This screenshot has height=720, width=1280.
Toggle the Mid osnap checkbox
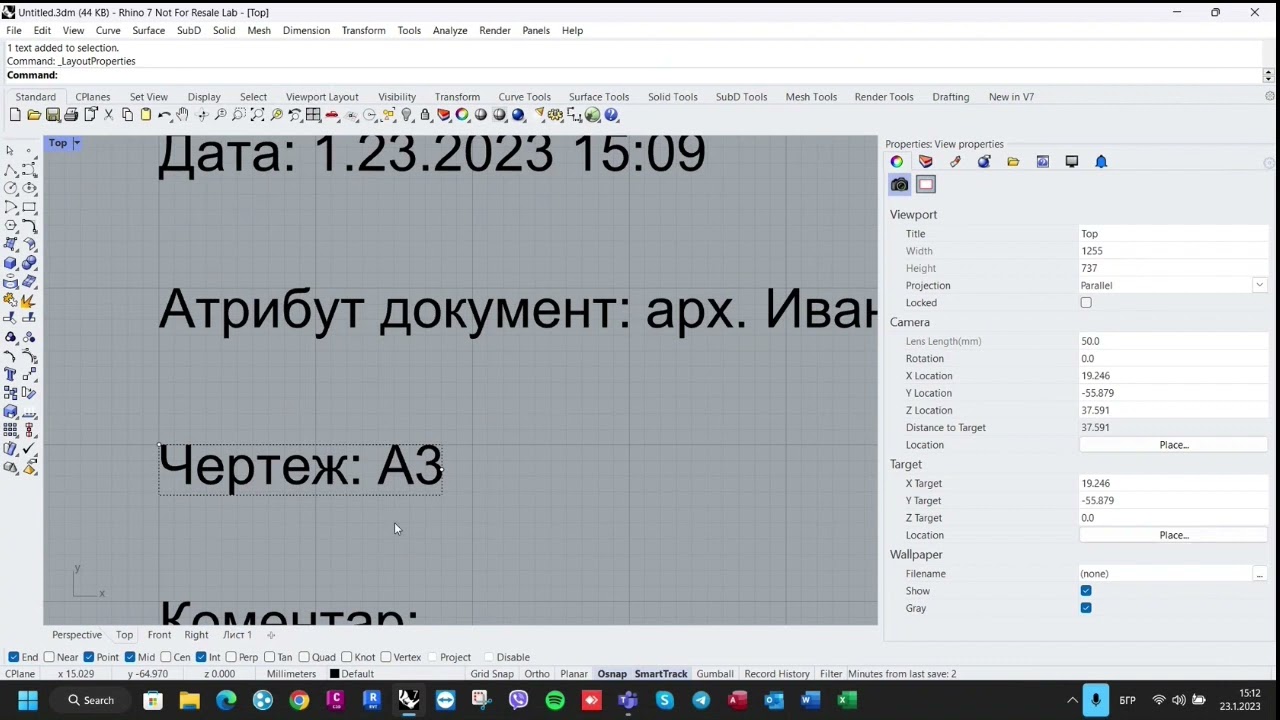click(130, 657)
